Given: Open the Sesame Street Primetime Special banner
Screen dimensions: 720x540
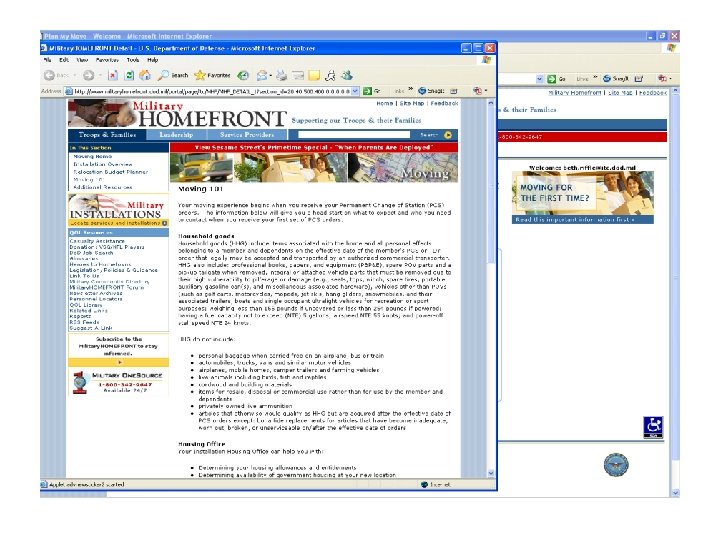Looking at the screenshot, I should (314, 147).
